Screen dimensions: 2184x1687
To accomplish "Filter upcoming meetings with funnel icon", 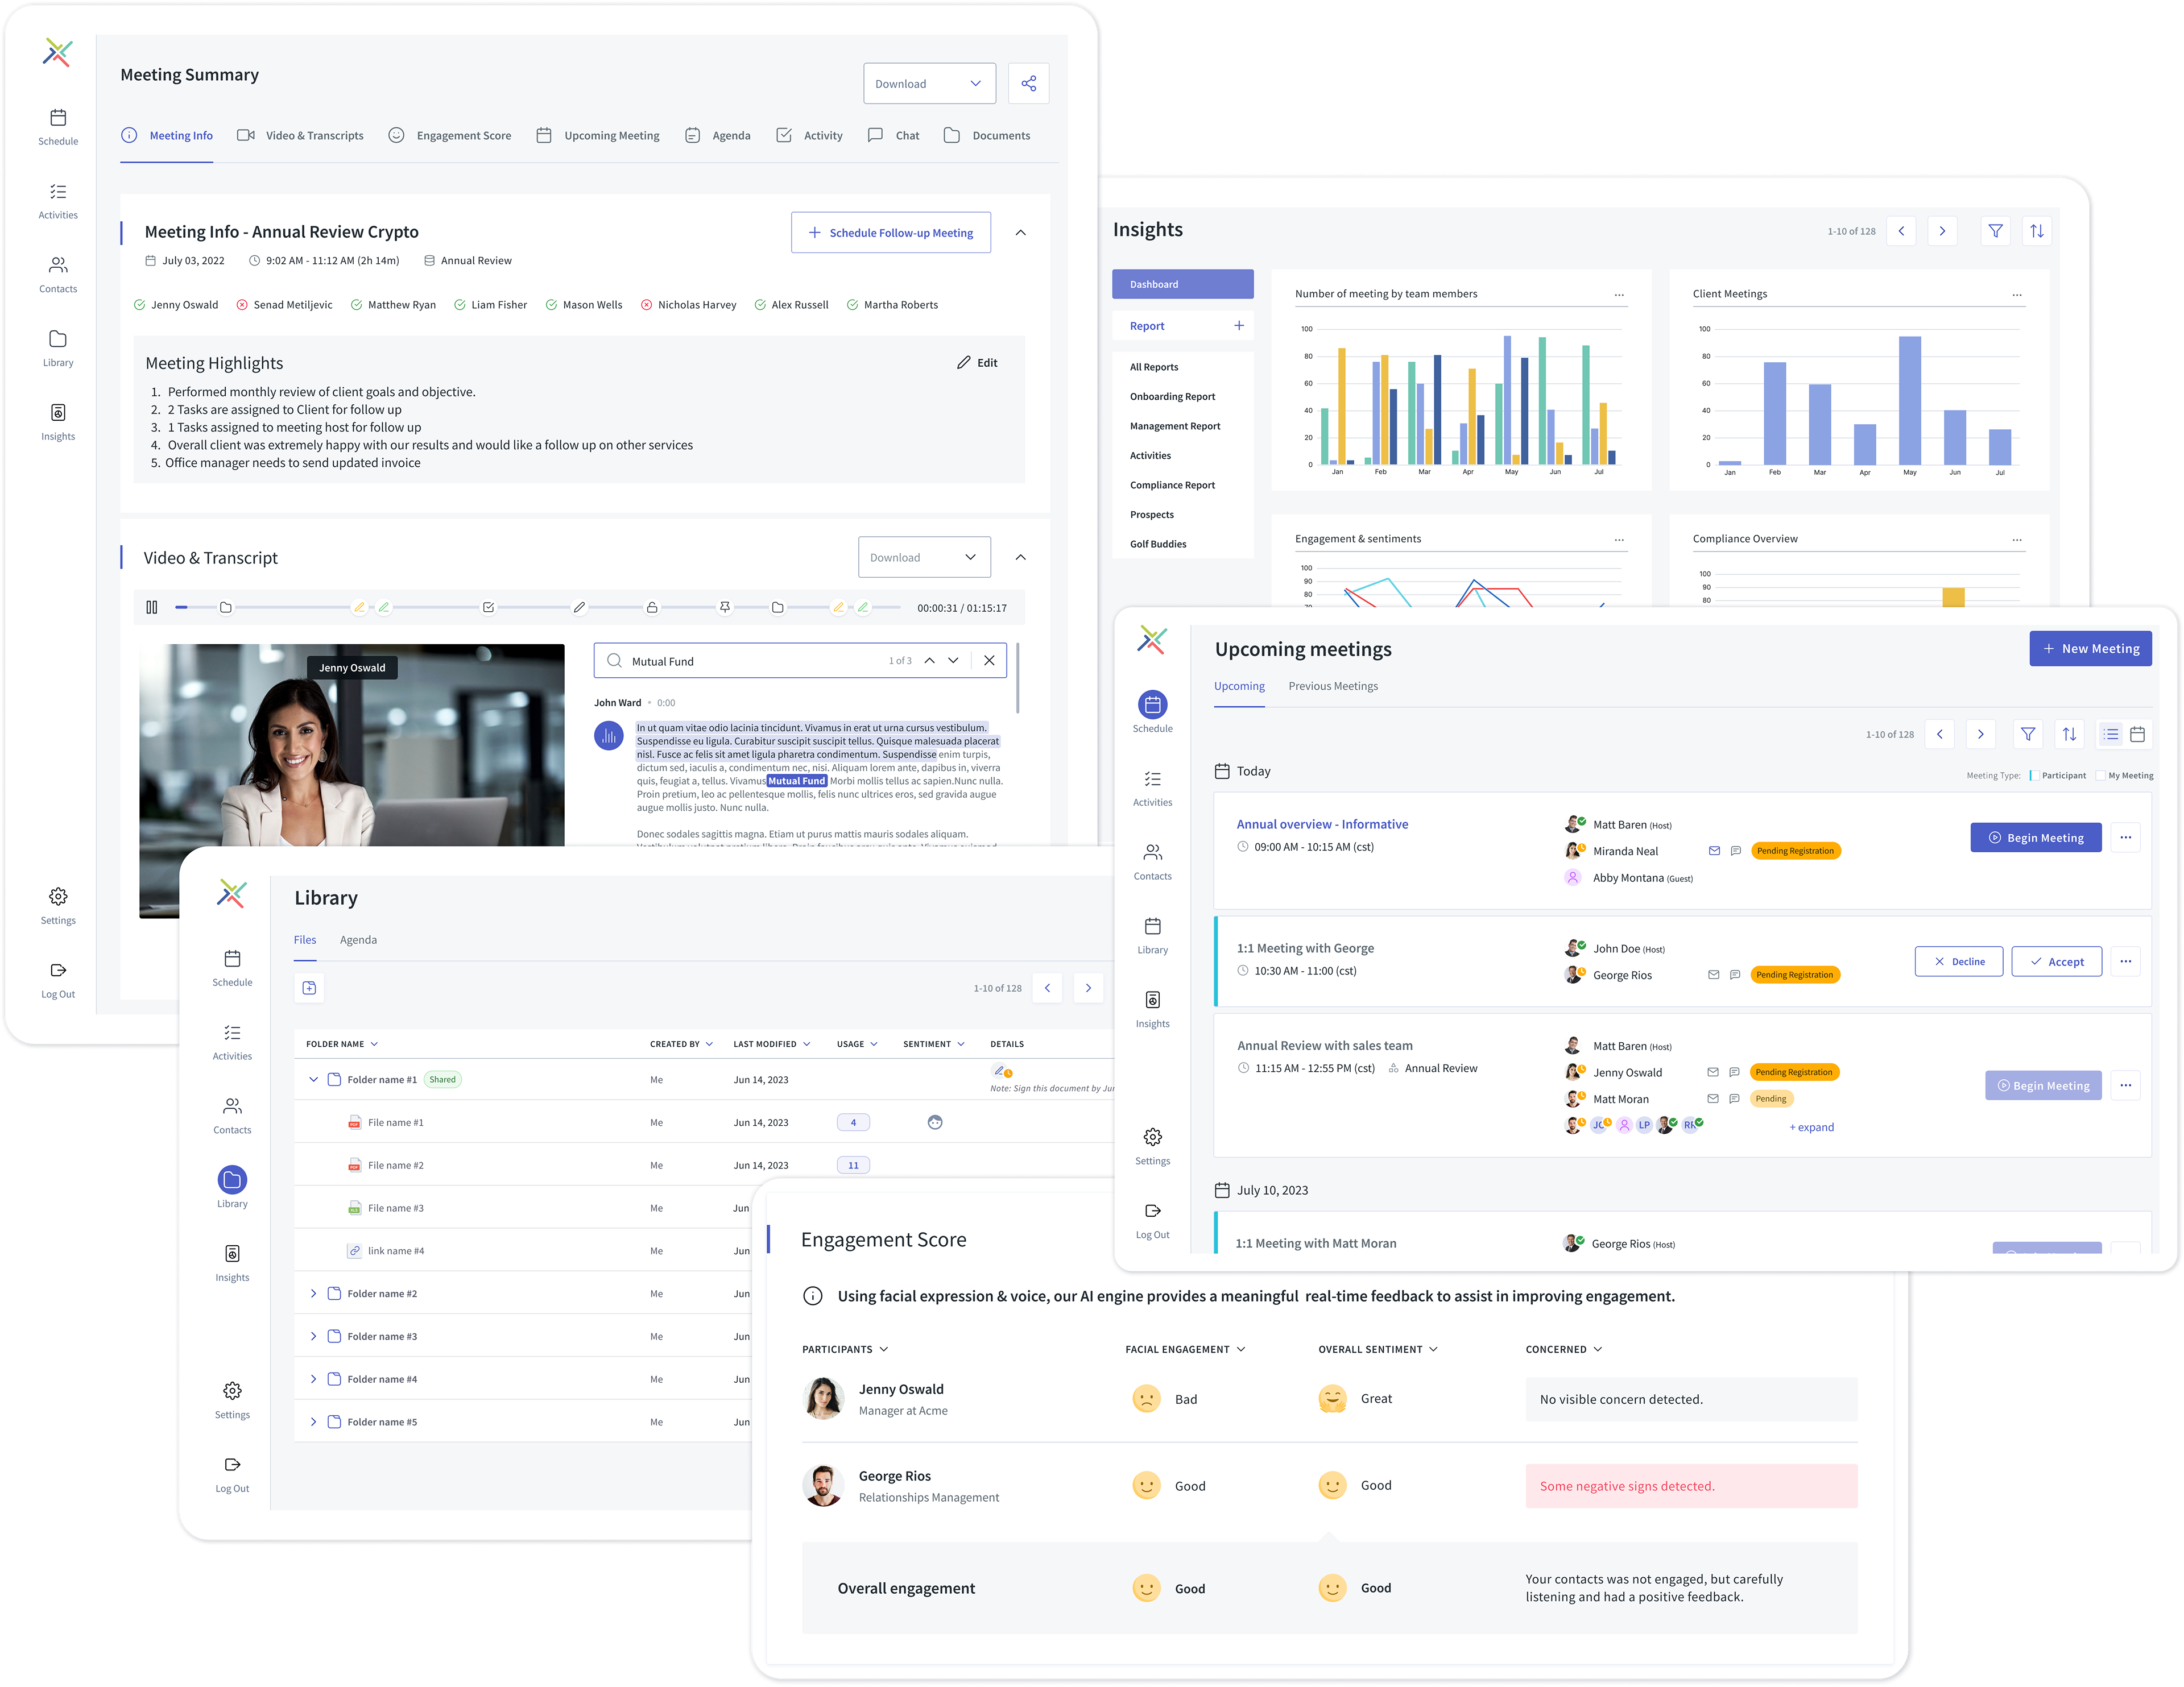I will click(2028, 734).
